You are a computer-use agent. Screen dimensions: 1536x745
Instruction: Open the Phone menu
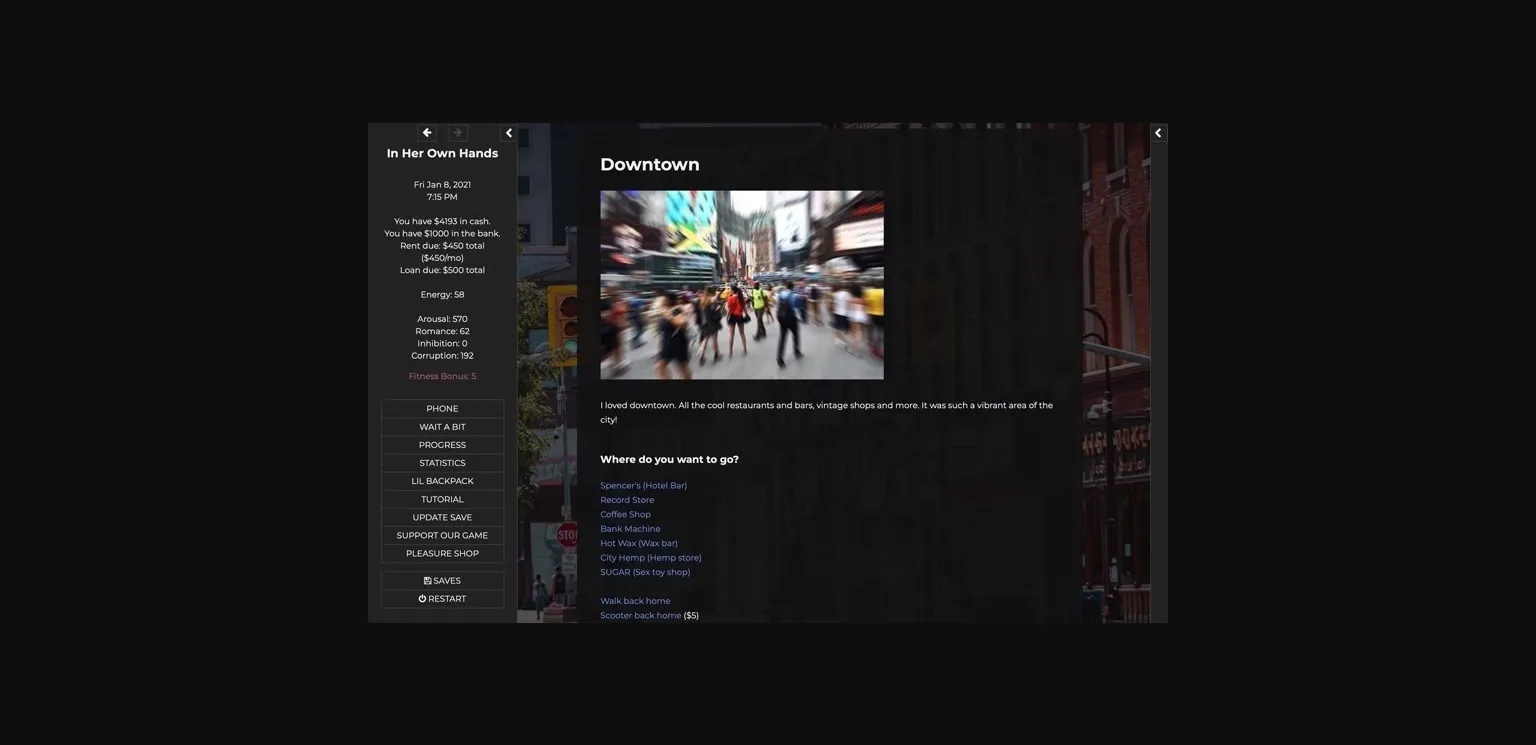442,409
